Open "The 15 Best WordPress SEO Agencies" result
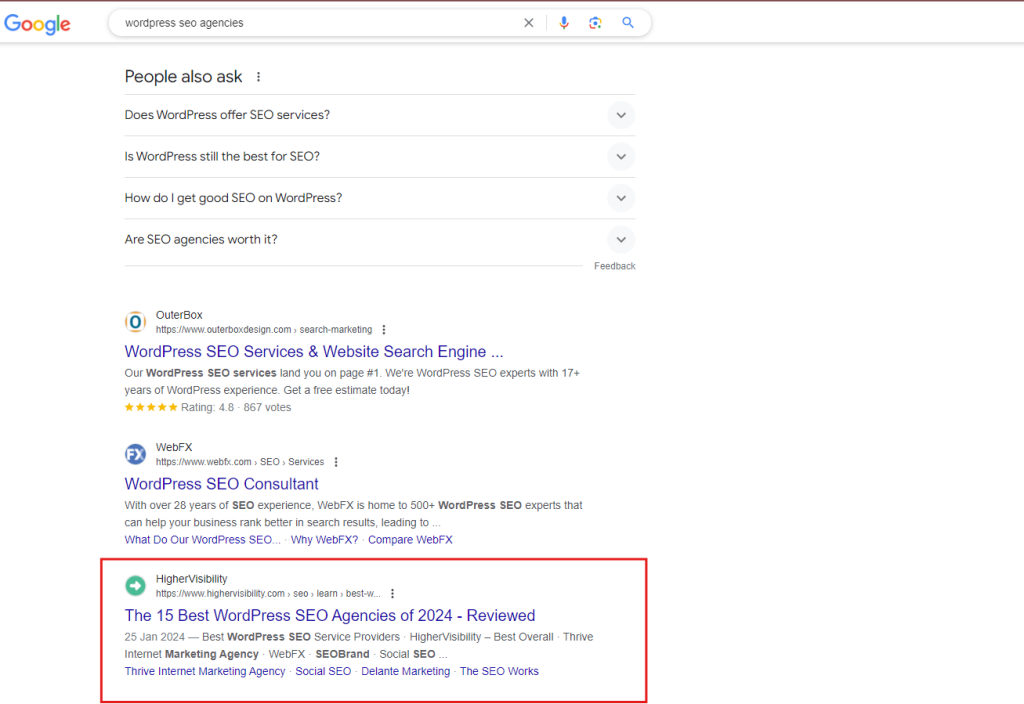 pos(329,616)
